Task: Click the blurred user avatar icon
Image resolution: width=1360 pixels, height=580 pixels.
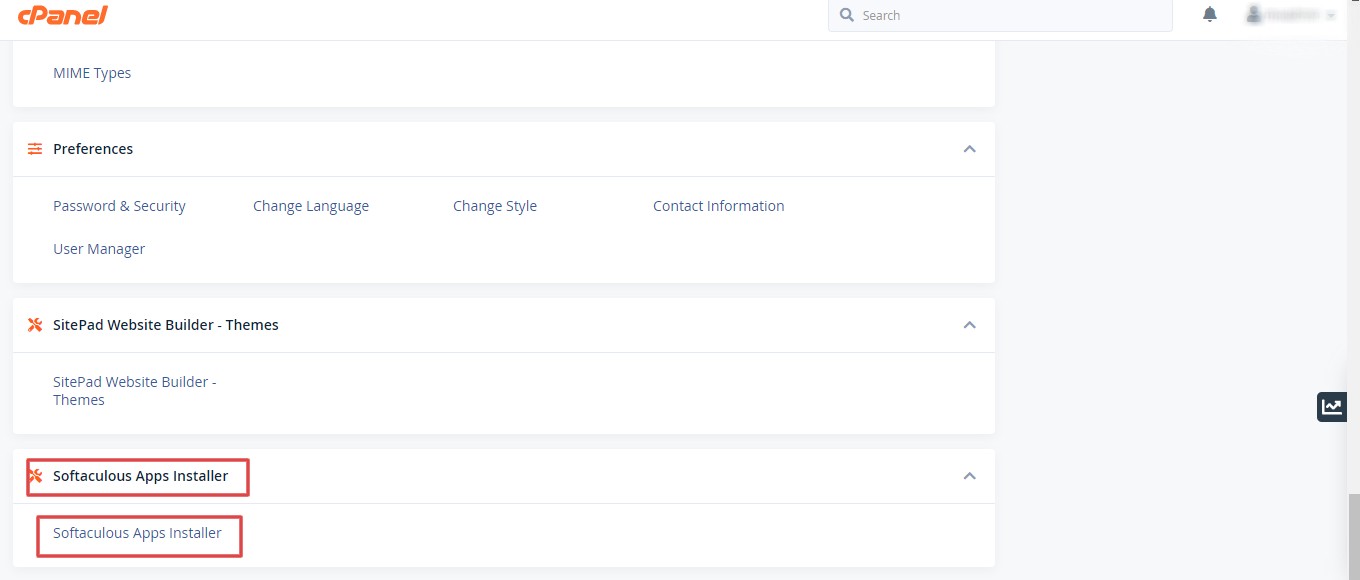Action: pyautogui.click(x=1254, y=14)
